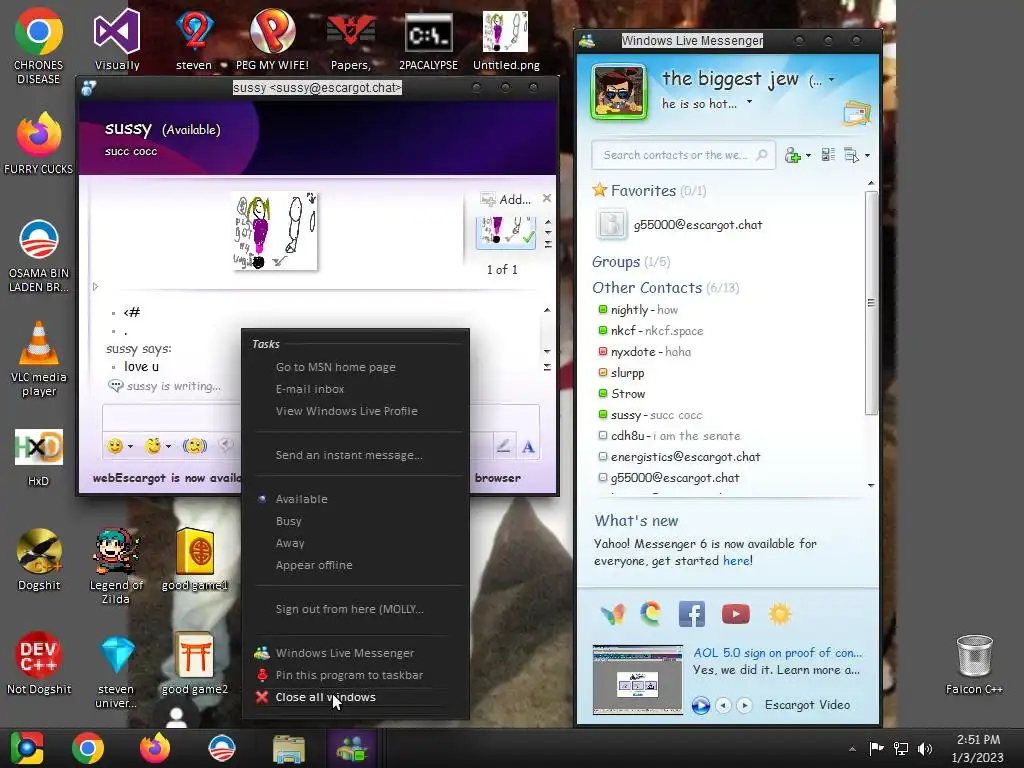Image resolution: width=1024 pixels, height=768 pixels.
Task: Choose Appear offline in Tasks menu
Action: click(314, 565)
